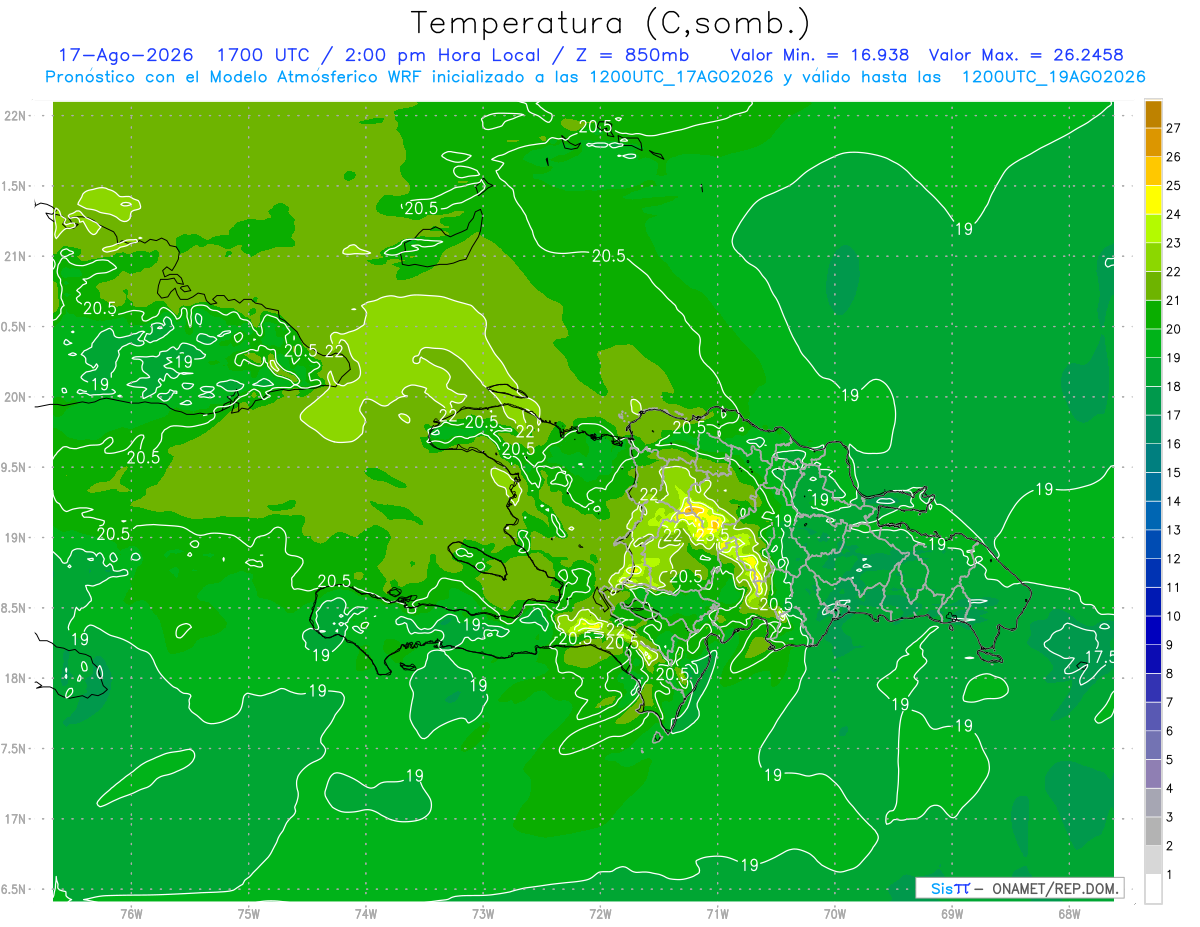
Task: Select the date text "17-Ago-2026"
Action: pos(126,55)
